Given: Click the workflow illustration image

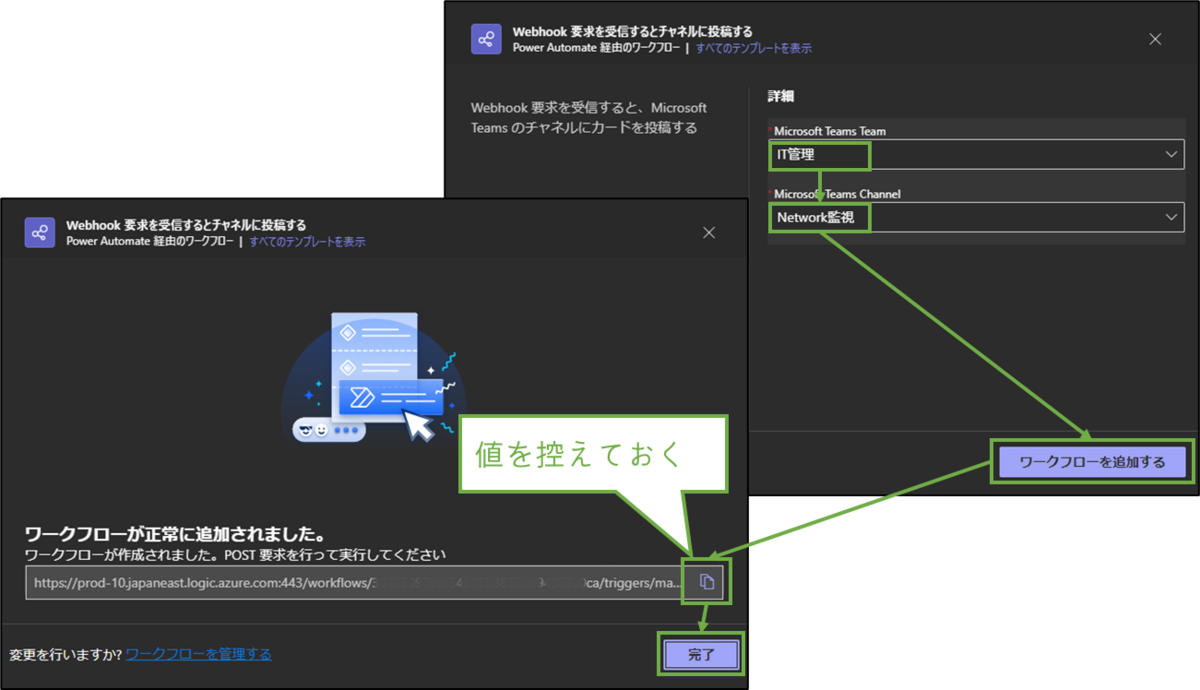Looking at the screenshot, I should click(375, 377).
